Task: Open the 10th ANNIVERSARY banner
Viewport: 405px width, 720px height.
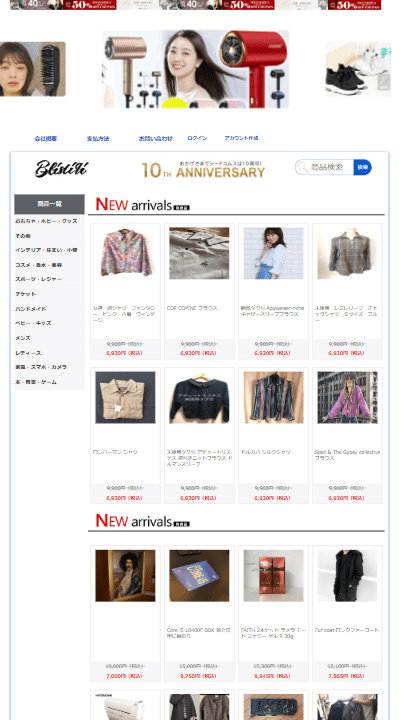Action: click(203, 169)
